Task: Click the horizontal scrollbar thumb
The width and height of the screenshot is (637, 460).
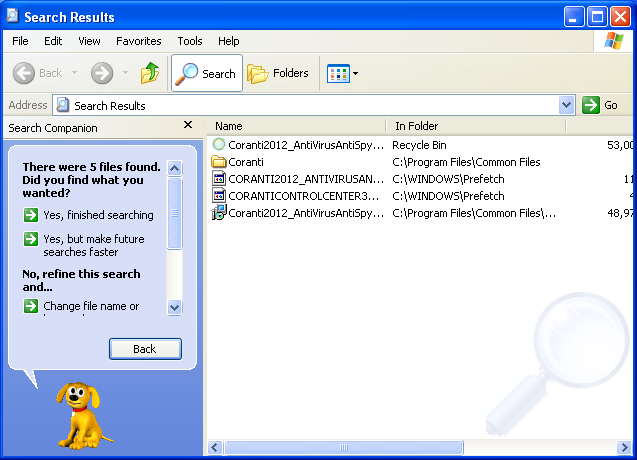Action: 344,447
